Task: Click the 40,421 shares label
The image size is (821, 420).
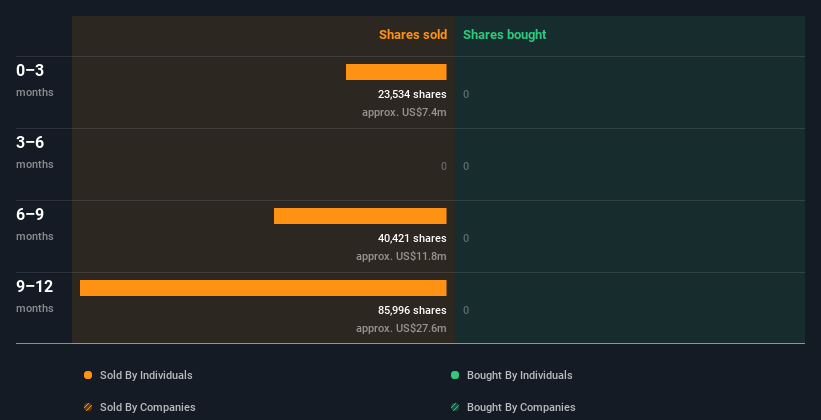Action: [412, 238]
